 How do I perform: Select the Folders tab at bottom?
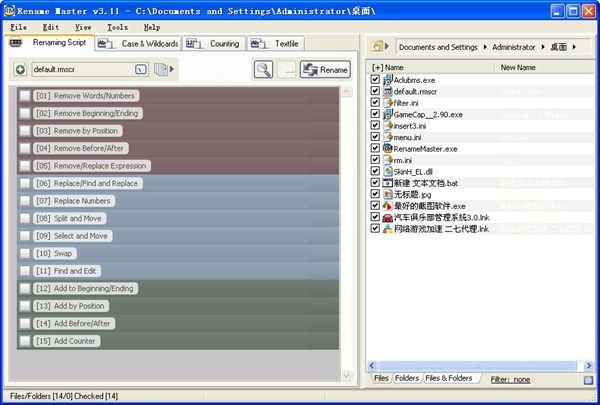[x=407, y=380]
